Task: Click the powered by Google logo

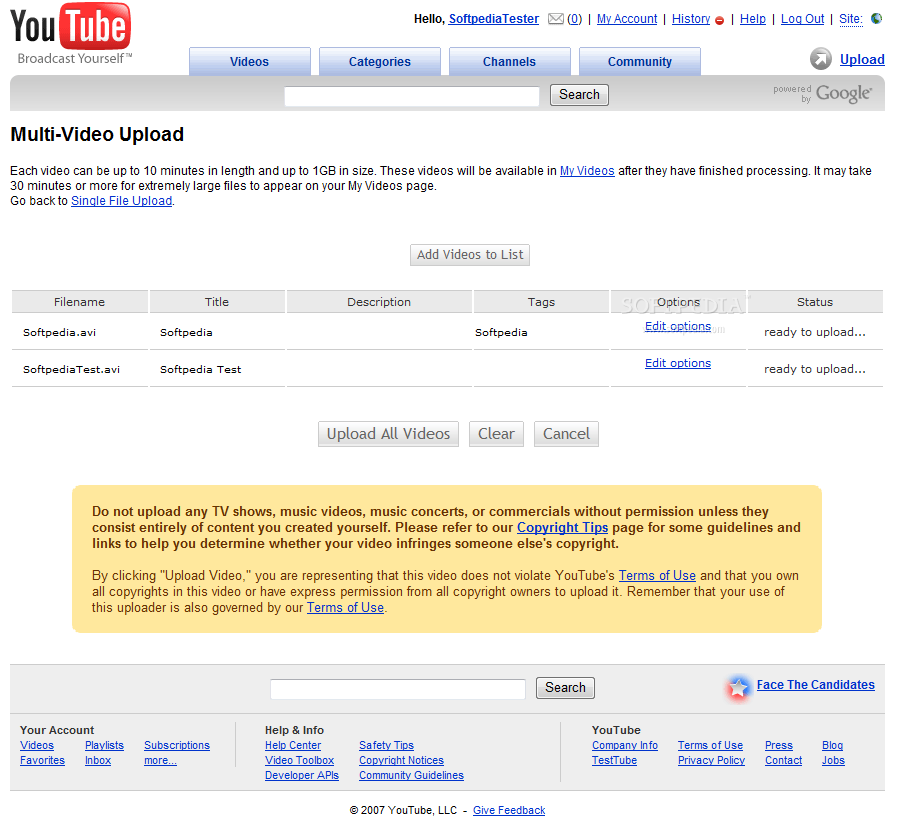Action: [x=822, y=93]
